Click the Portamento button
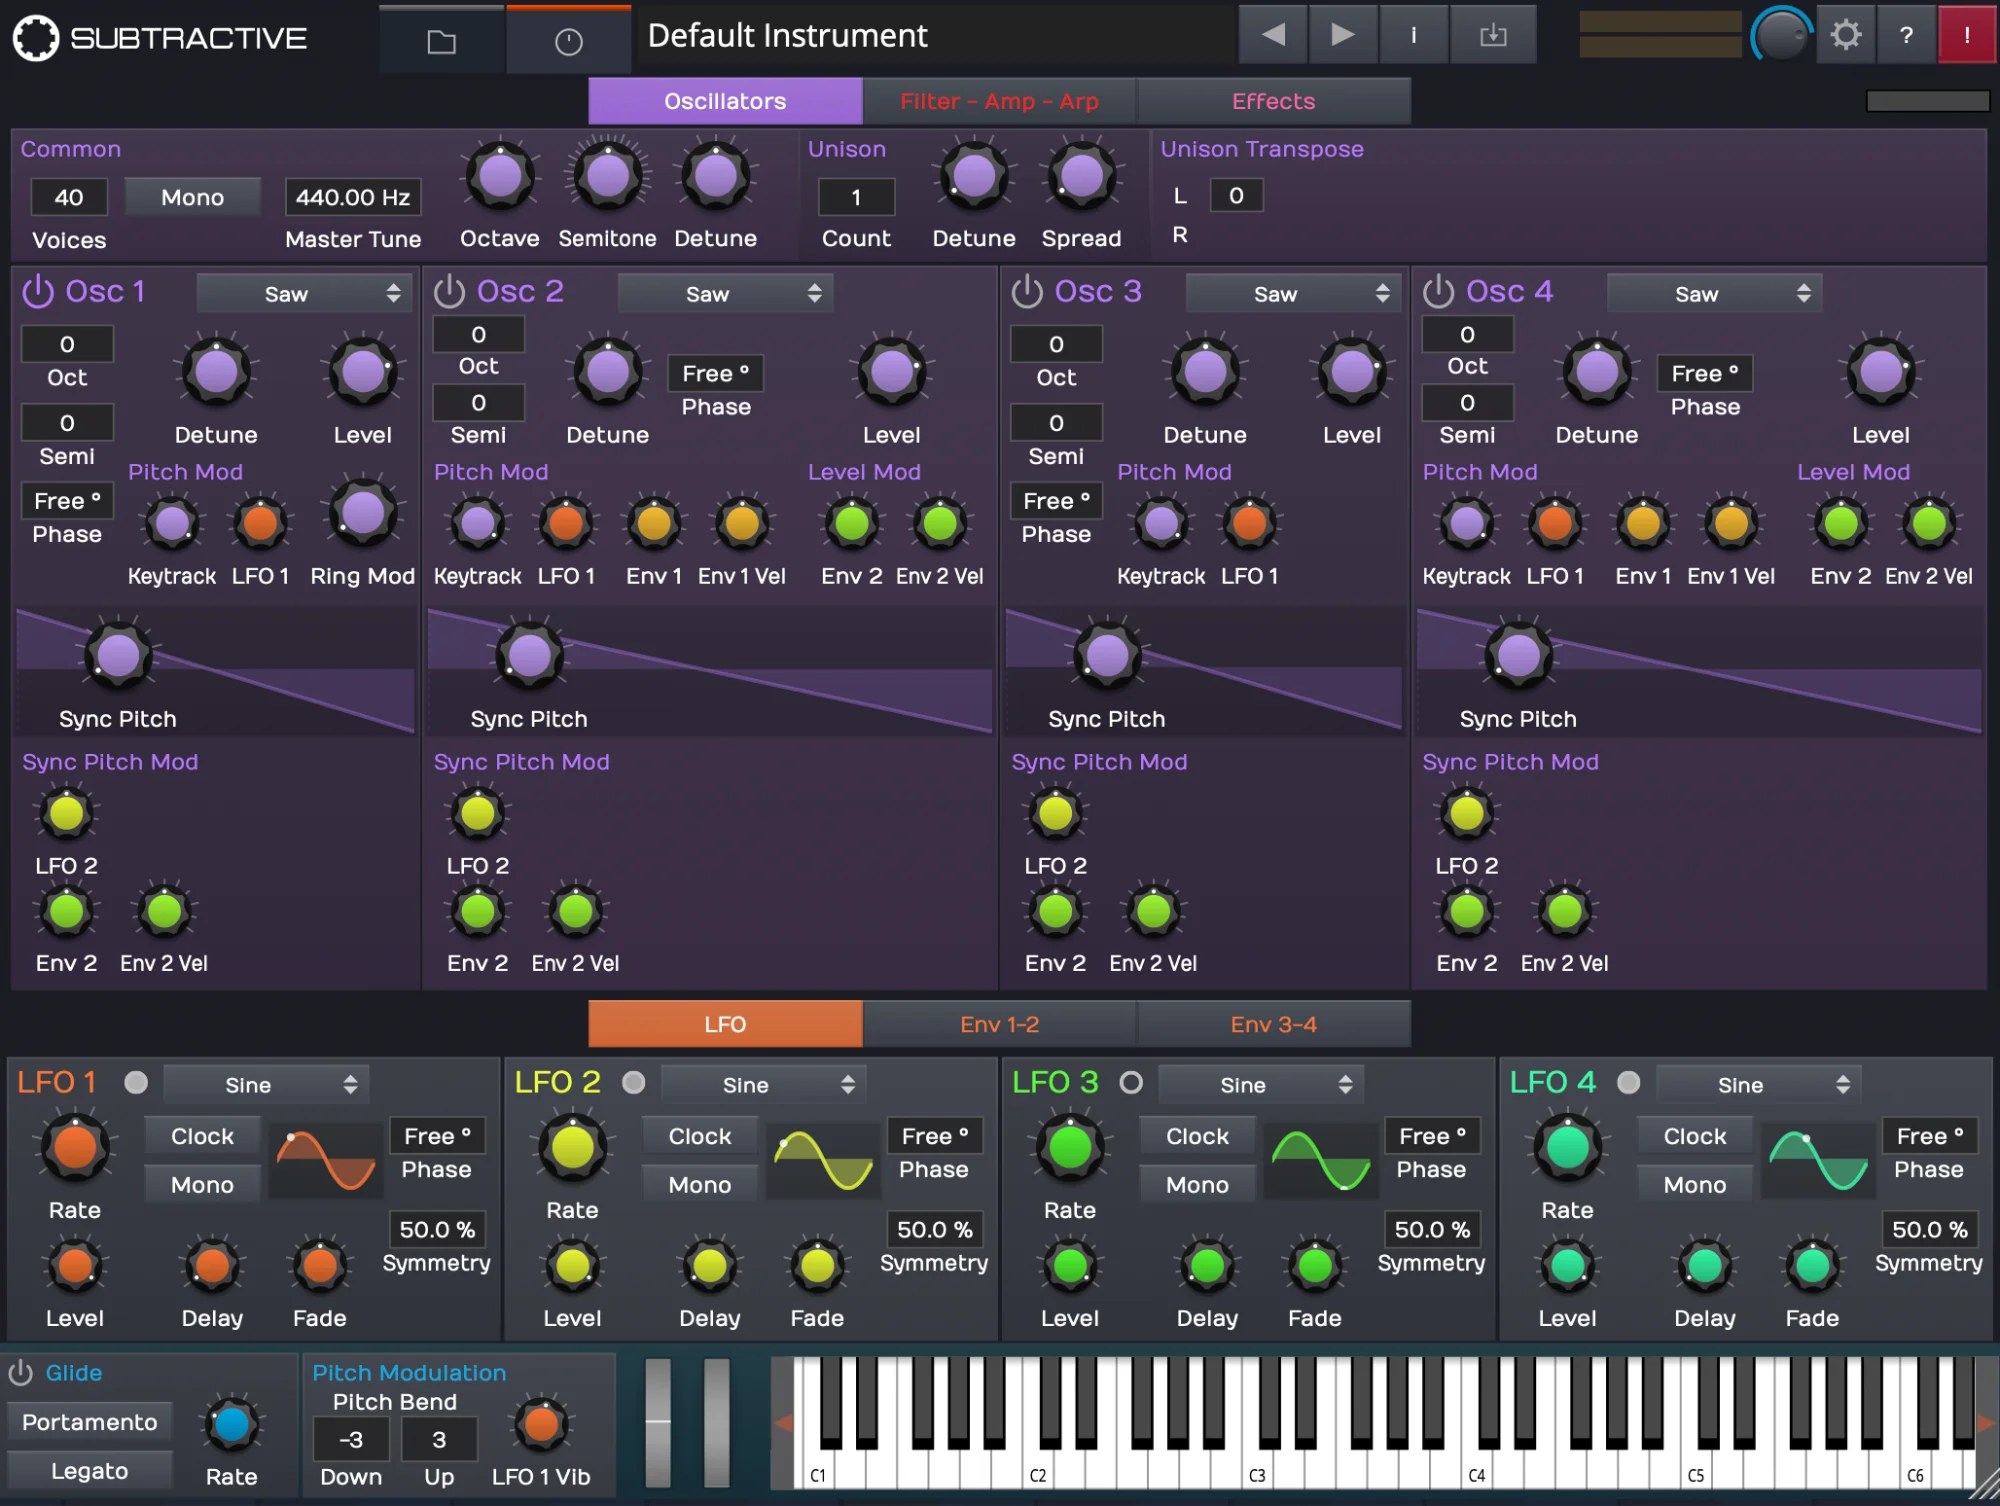2000x1506 pixels. [89, 1422]
